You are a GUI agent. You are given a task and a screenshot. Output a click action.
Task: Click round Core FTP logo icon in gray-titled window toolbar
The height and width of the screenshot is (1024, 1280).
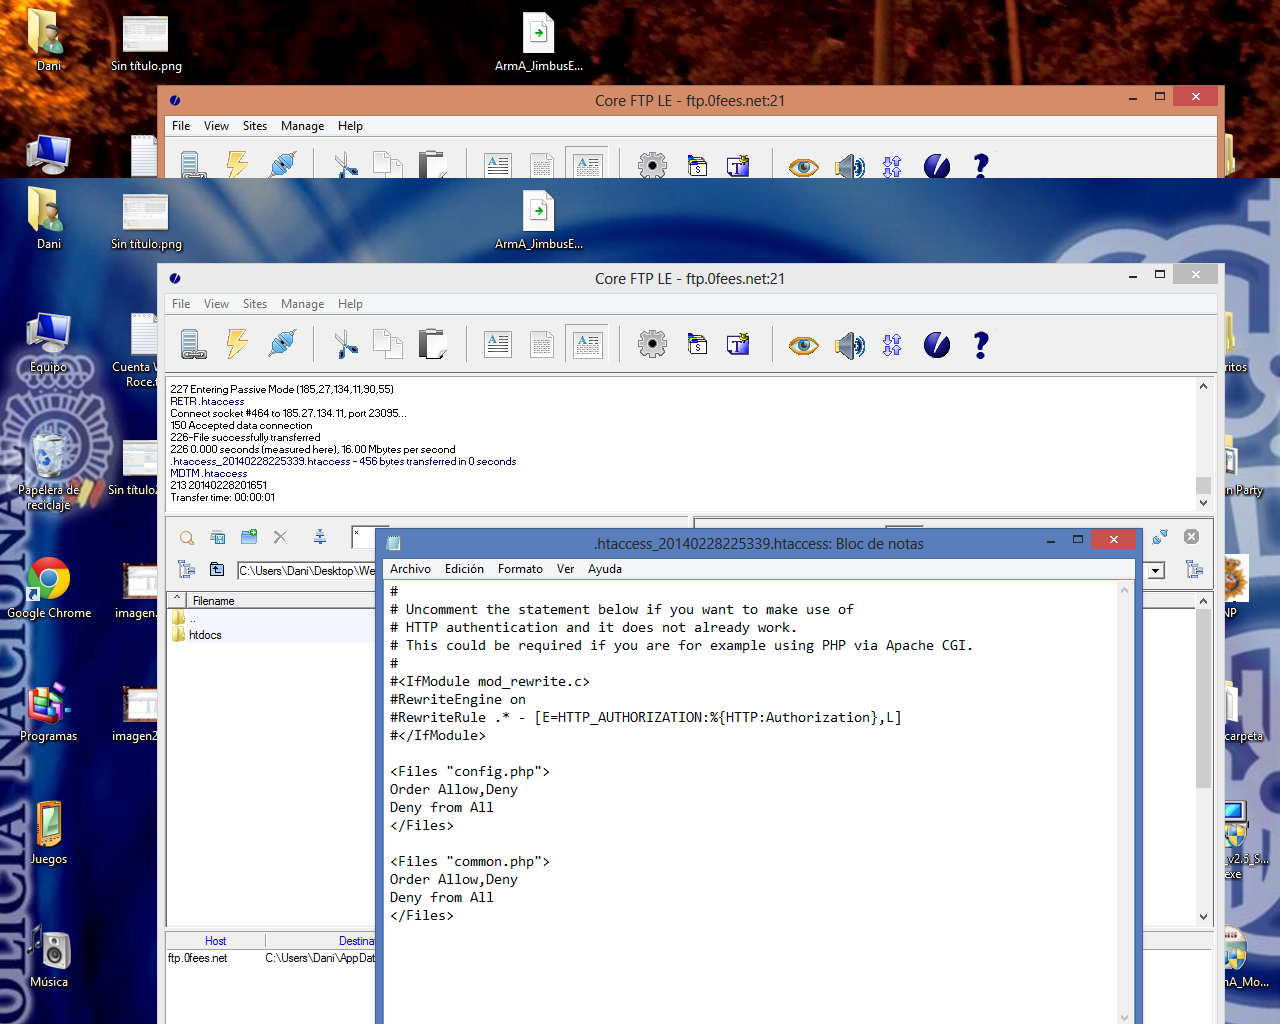click(x=937, y=345)
